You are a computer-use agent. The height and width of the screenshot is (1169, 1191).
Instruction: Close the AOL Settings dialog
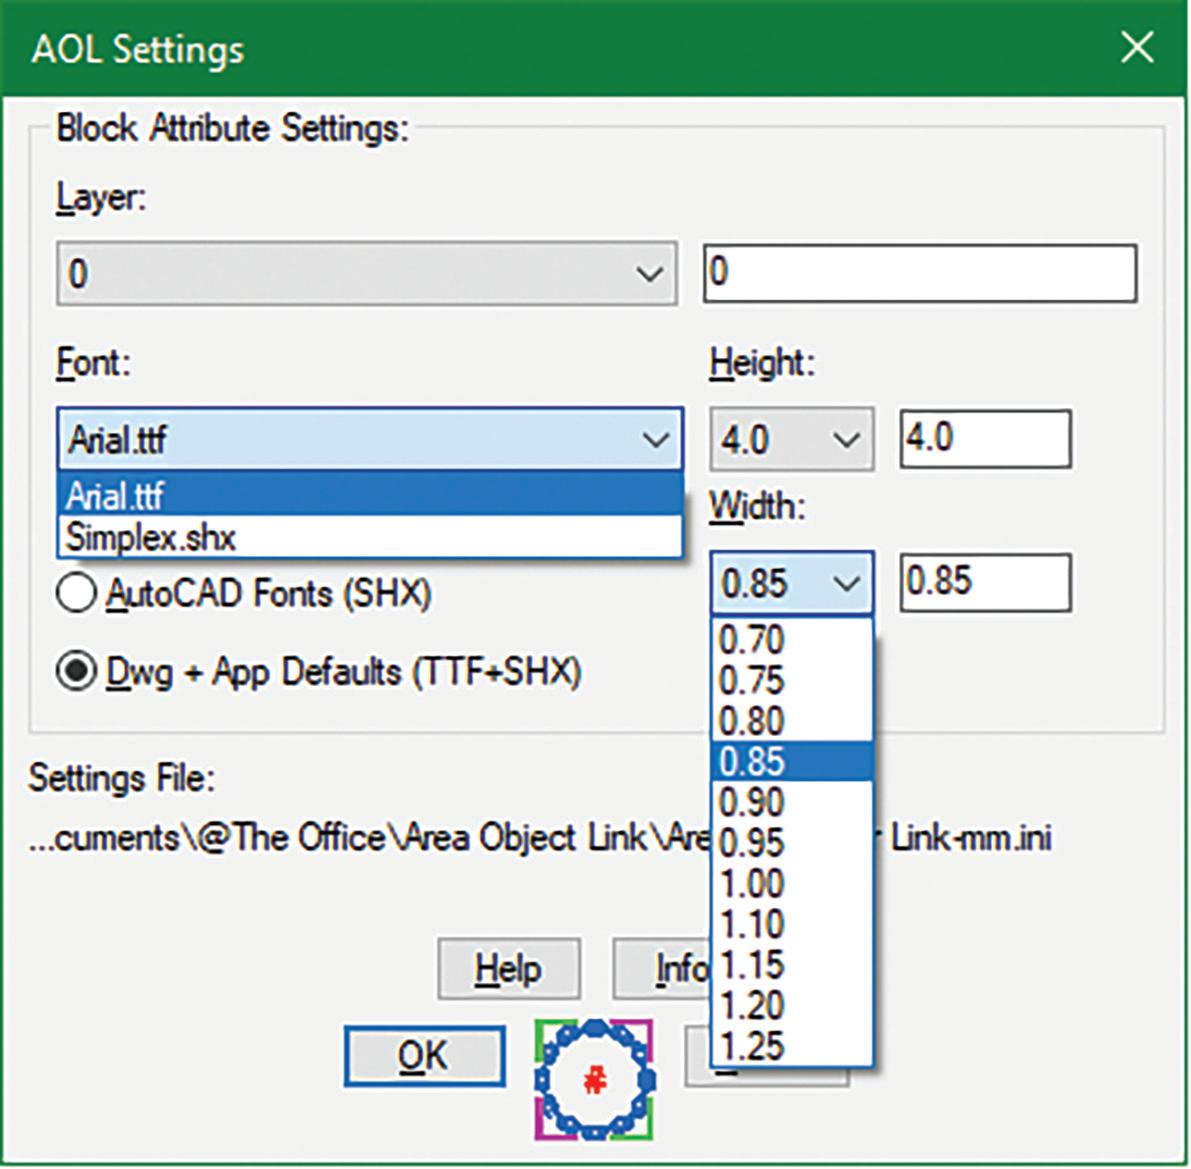point(1137,47)
